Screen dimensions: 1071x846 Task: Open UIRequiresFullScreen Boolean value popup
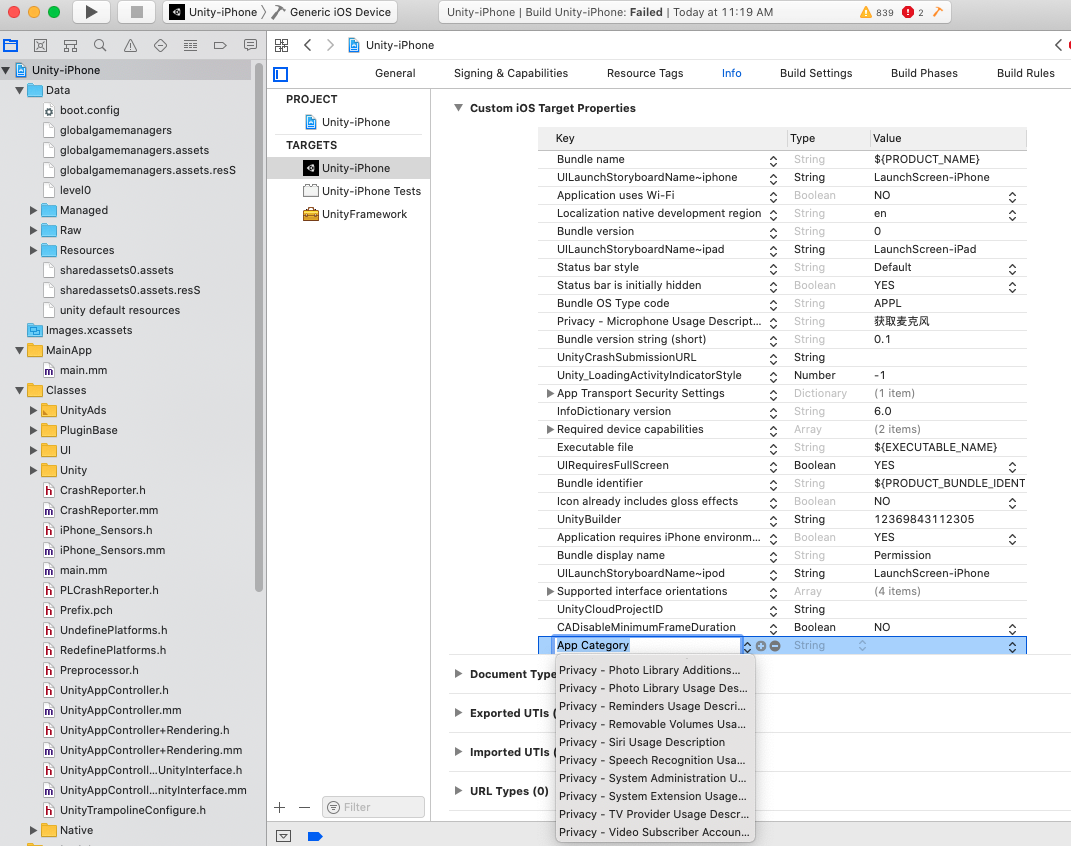pos(1012,466)
